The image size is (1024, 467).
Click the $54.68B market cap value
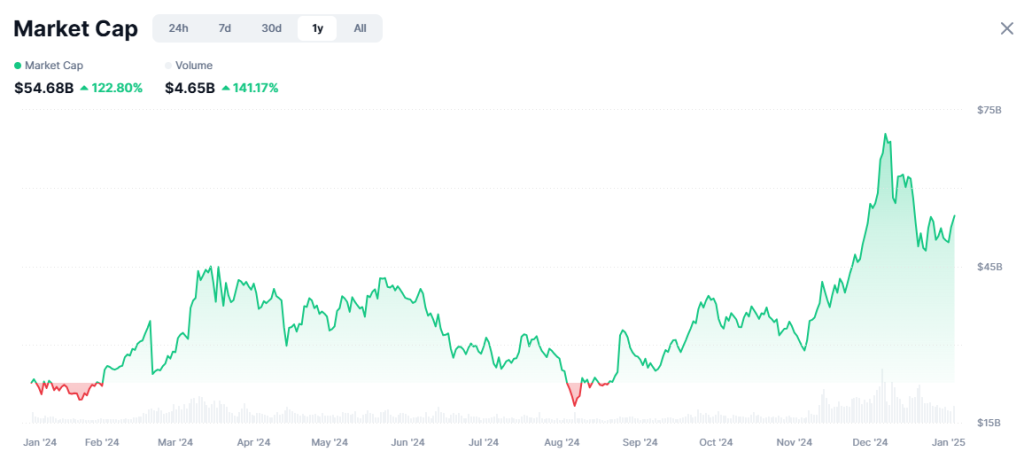[x=44, y=88]
